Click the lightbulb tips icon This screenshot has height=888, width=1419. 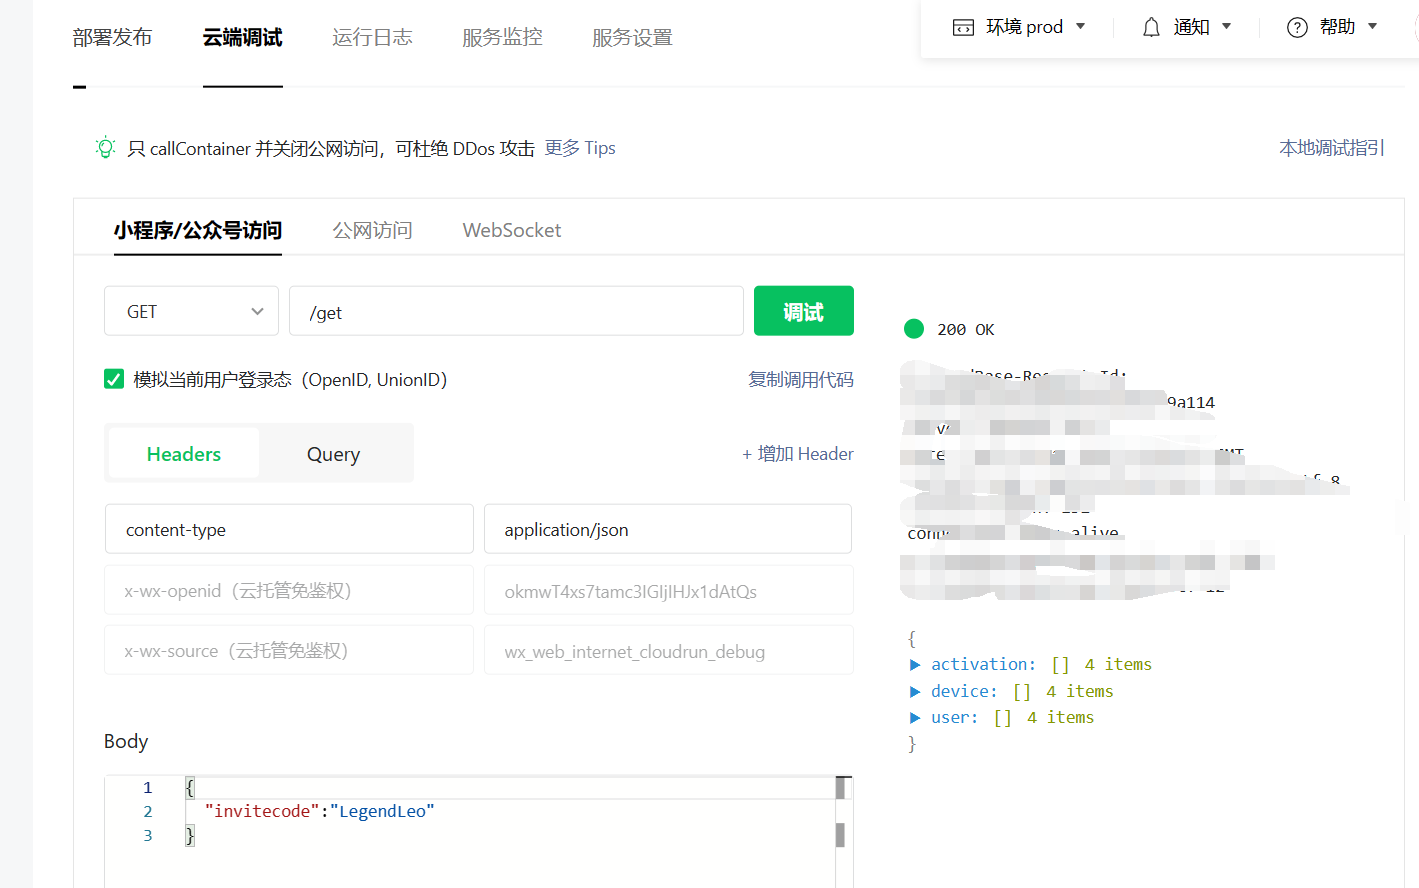click(105, 148)
